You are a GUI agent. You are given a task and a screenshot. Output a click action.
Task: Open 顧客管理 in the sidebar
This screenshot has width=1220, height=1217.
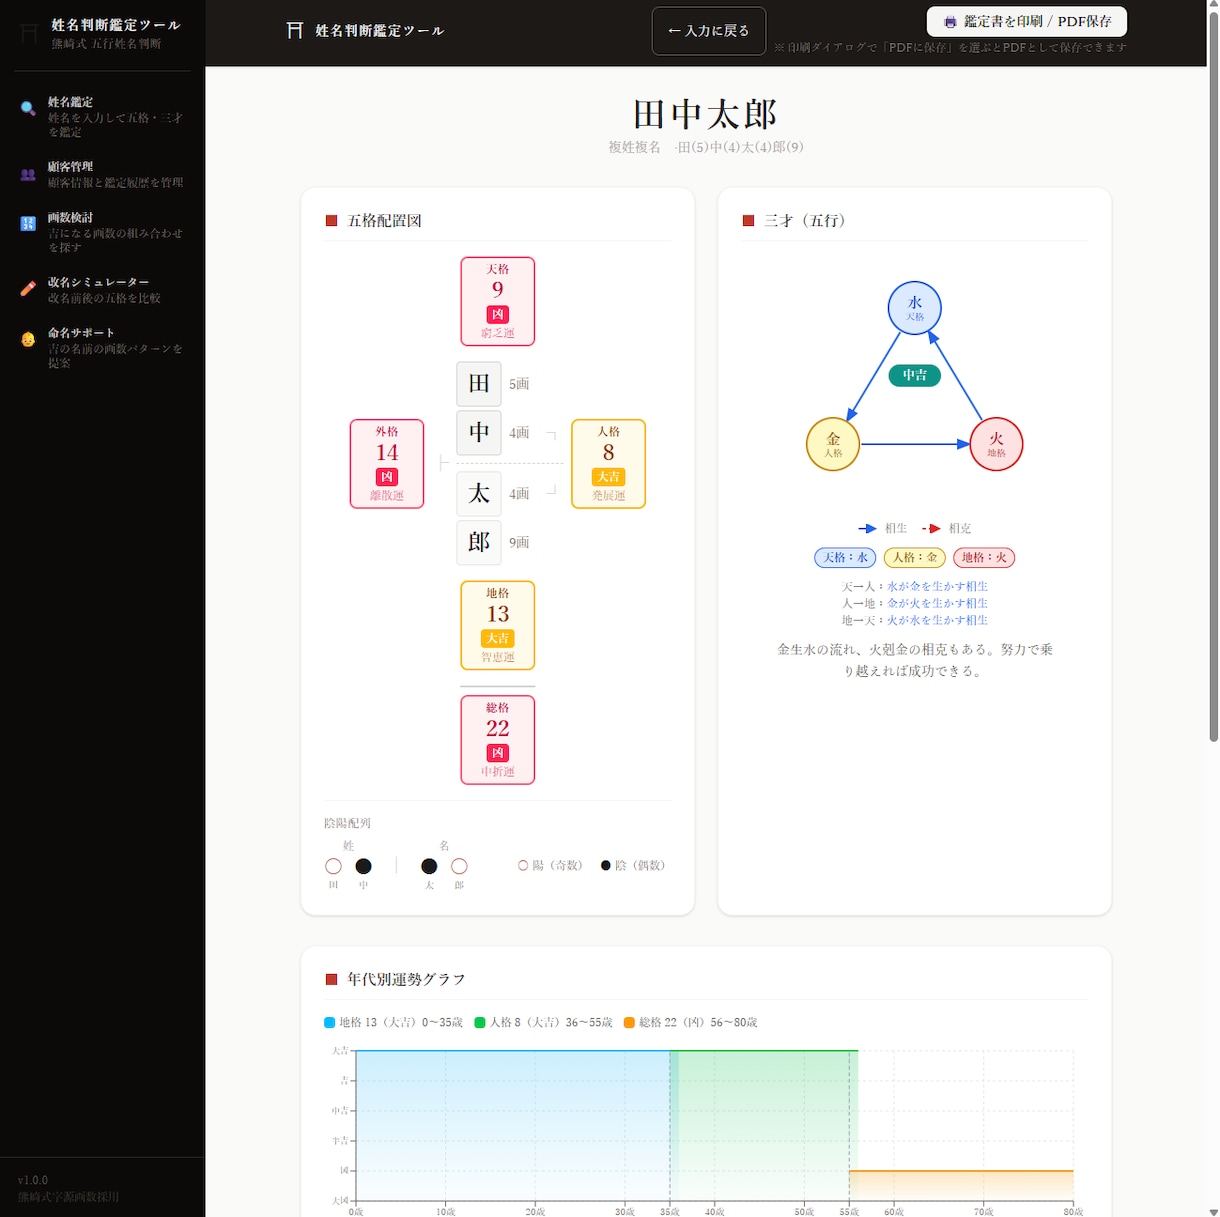[103, 174]
